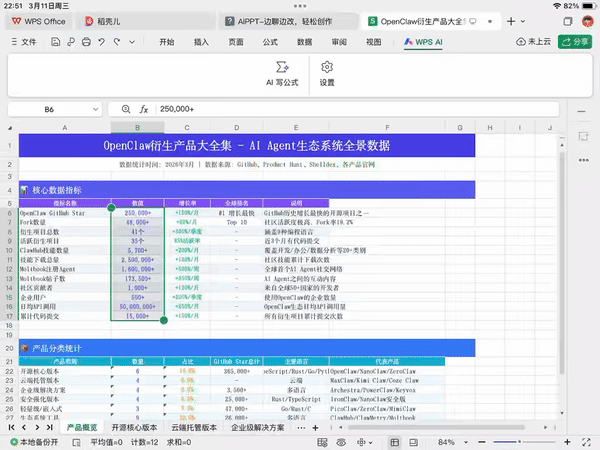
Task: Click the formula bar showing 250,000+
Action: pos(356,109)
